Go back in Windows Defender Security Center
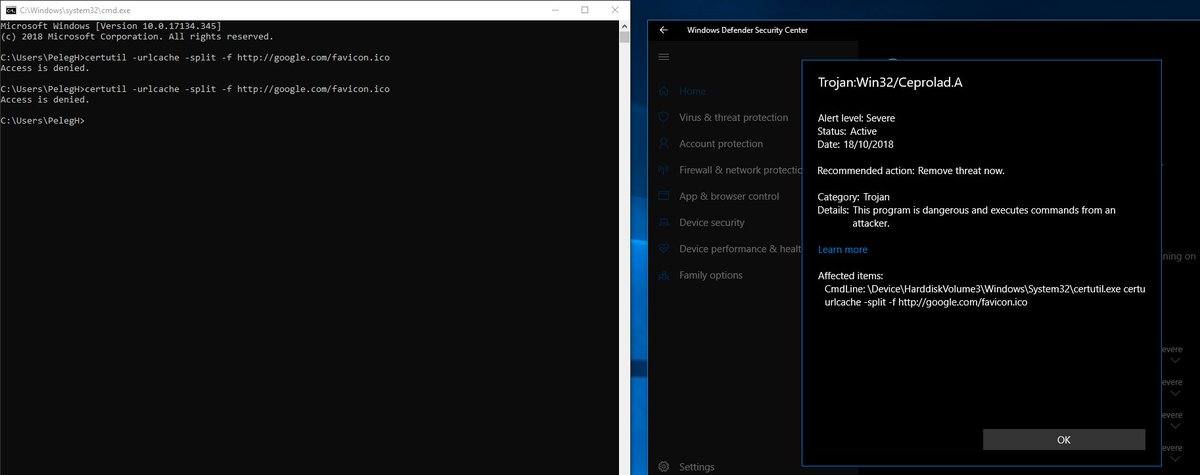The height and width of the screenshot is (475, 1200). (664, 30)
